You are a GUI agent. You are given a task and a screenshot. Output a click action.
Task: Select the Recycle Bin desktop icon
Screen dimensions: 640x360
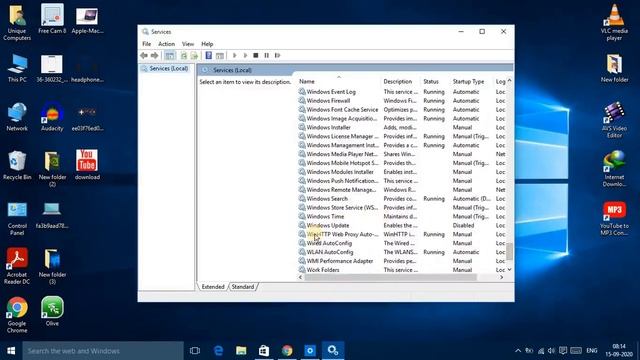click(x=17, y=165)
